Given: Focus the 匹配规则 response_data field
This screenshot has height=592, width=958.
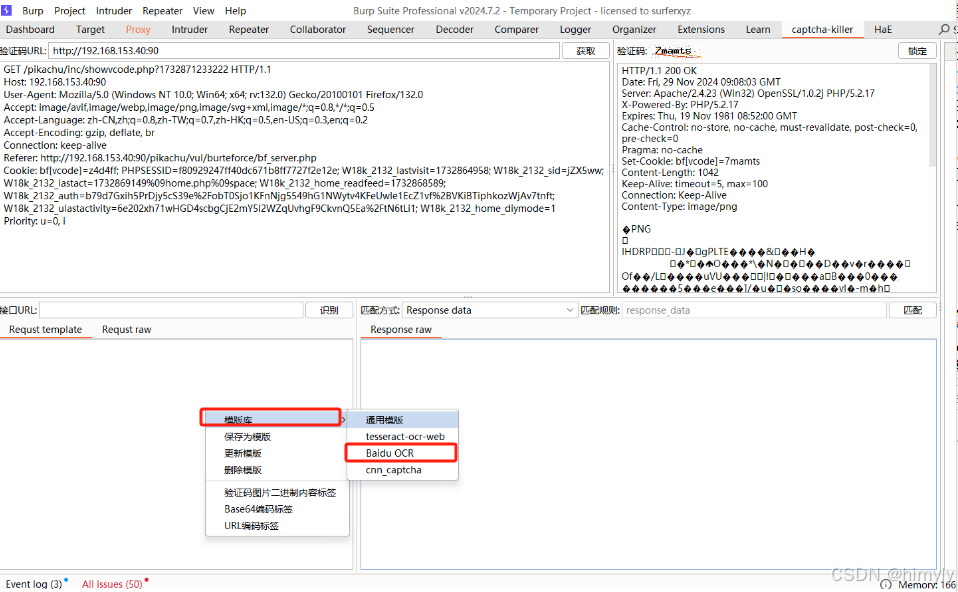Looking at the screenshot, I should pos(754,310).
